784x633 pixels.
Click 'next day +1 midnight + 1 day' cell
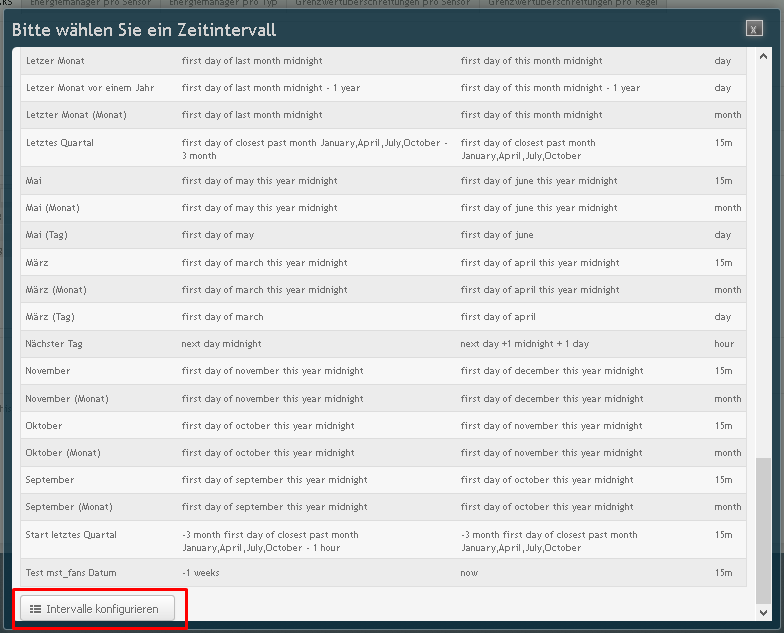(524, 344)
